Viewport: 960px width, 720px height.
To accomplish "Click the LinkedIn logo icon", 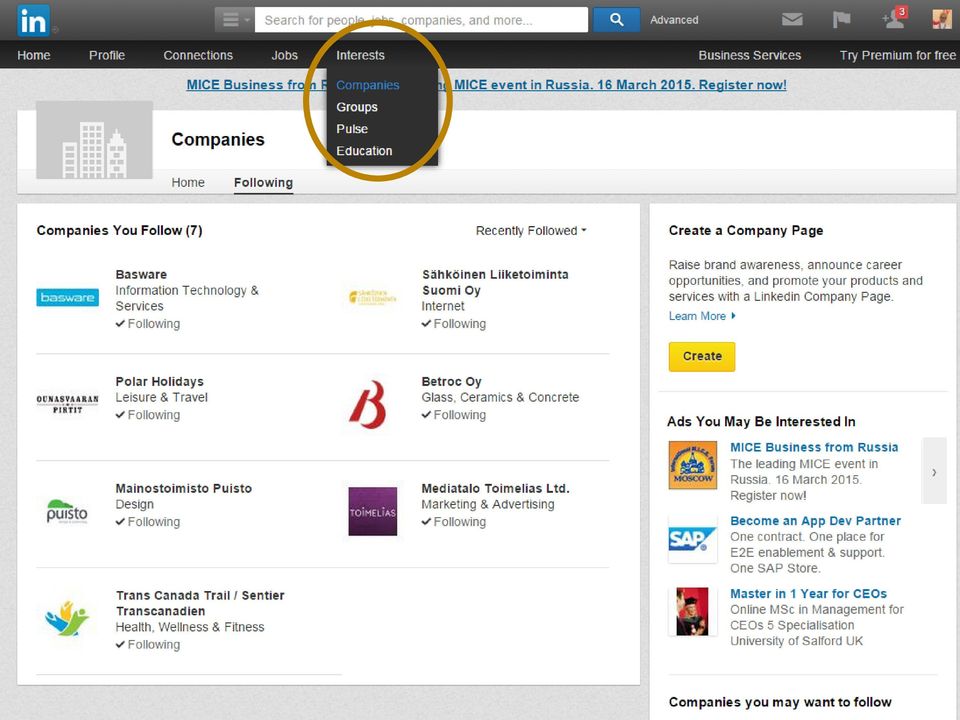I will coord(33,20).
